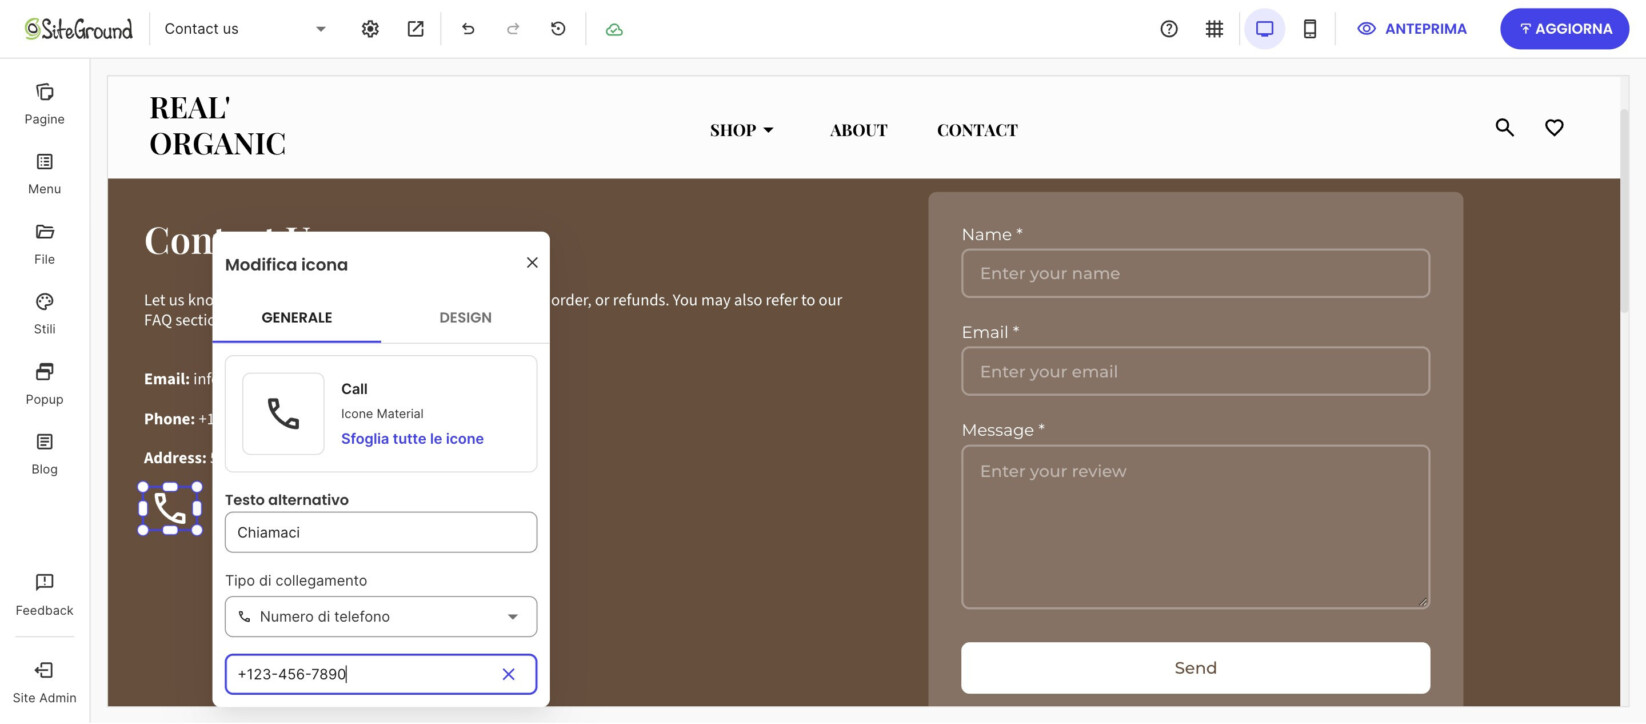Clear the phone number field
The image size is (1646, 724).
508,674
